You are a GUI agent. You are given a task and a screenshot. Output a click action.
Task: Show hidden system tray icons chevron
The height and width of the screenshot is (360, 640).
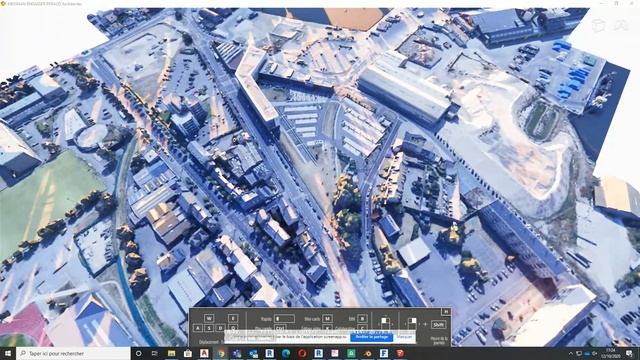(x=571, y=353)
